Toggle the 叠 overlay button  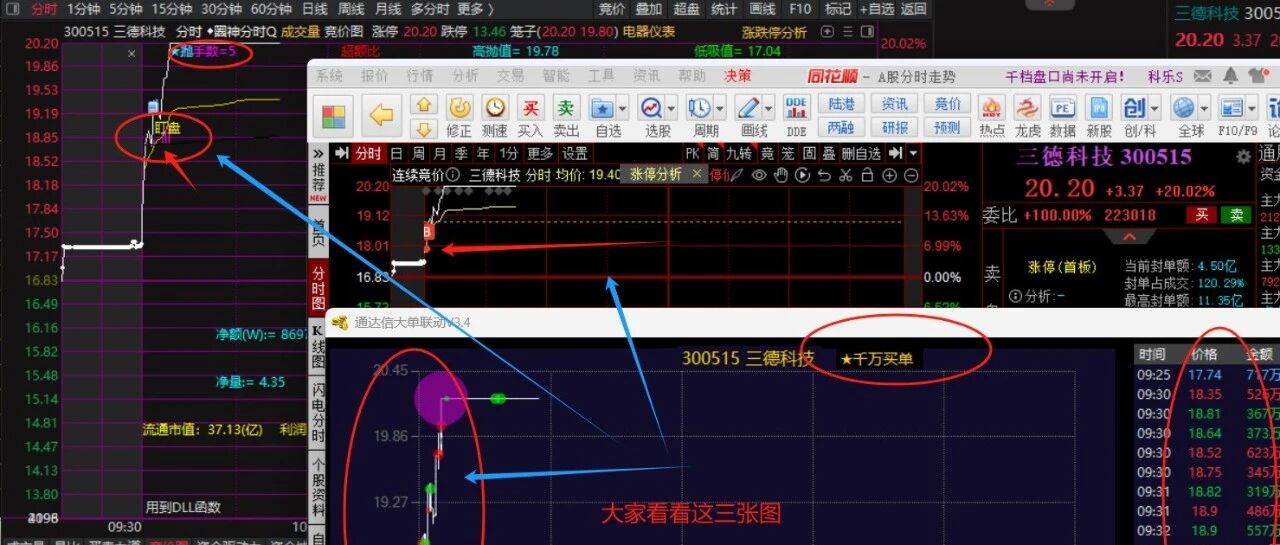coord(829,153)
